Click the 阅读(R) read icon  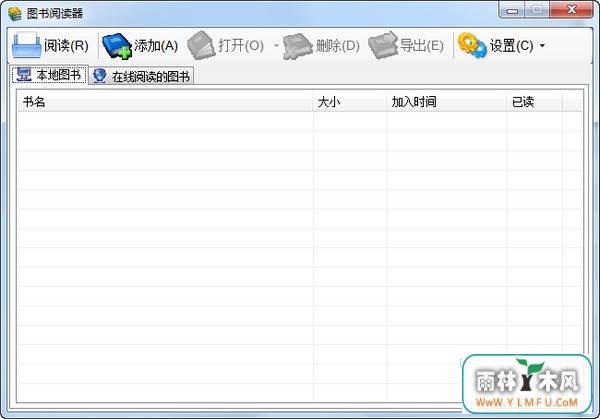pyautogui.click(x=26, y=46)
